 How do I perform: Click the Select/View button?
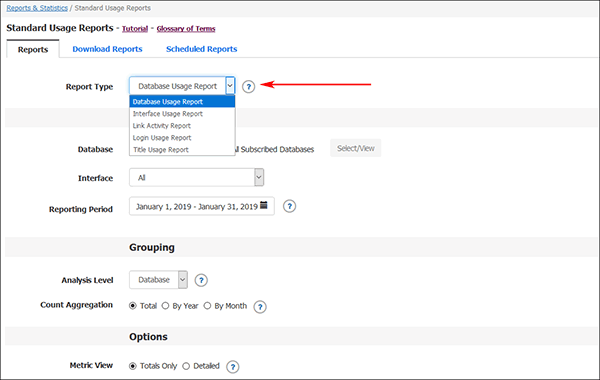(355, 148)
